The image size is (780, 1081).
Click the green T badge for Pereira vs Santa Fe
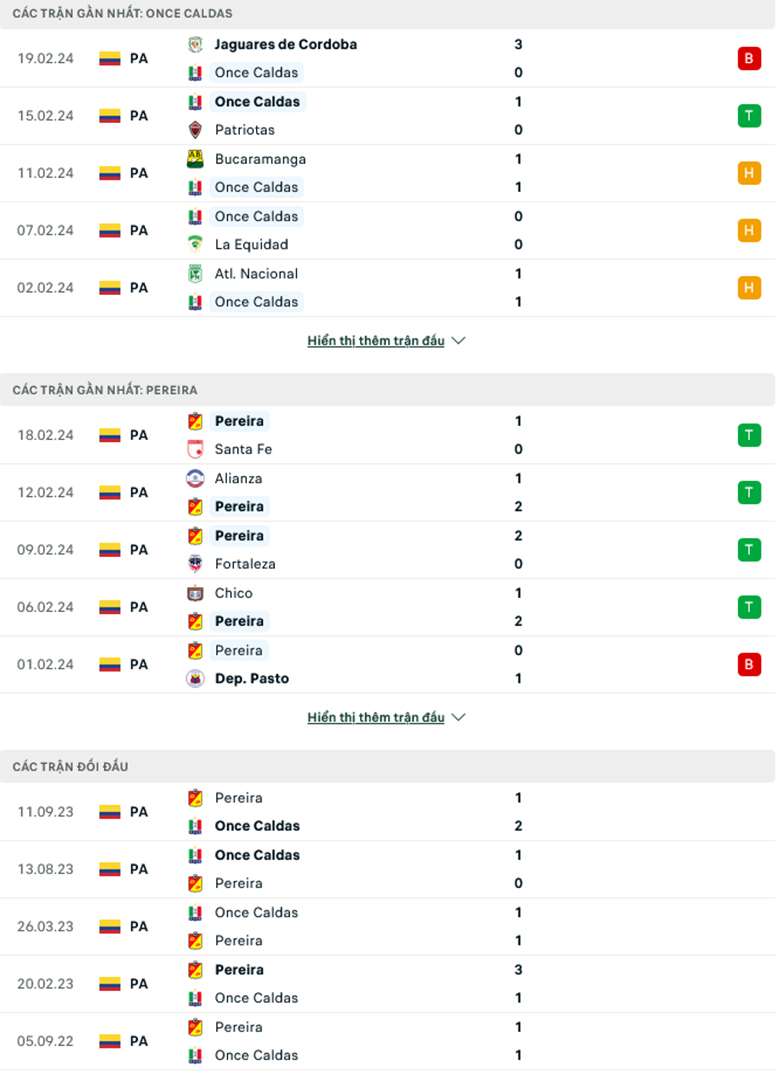point(750,435)
